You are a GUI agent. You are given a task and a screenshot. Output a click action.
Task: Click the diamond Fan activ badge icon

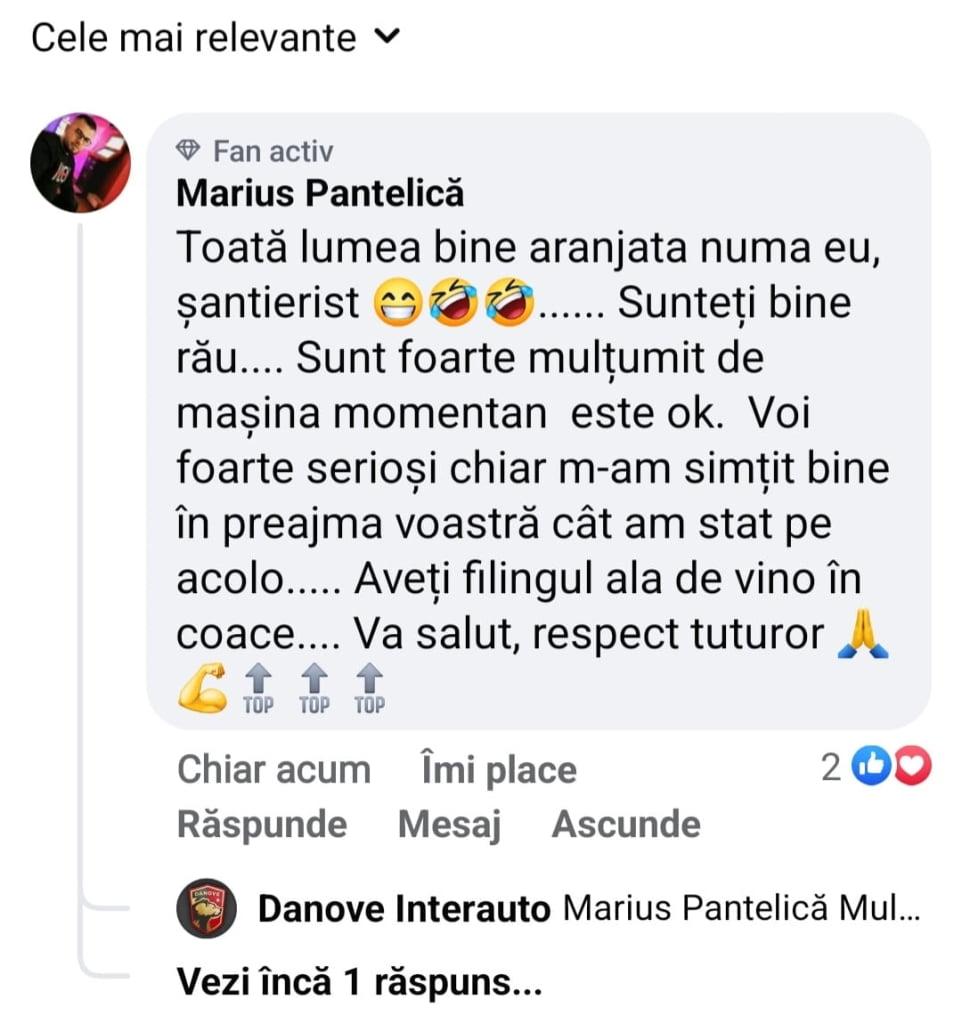click(x=188, y=152)
